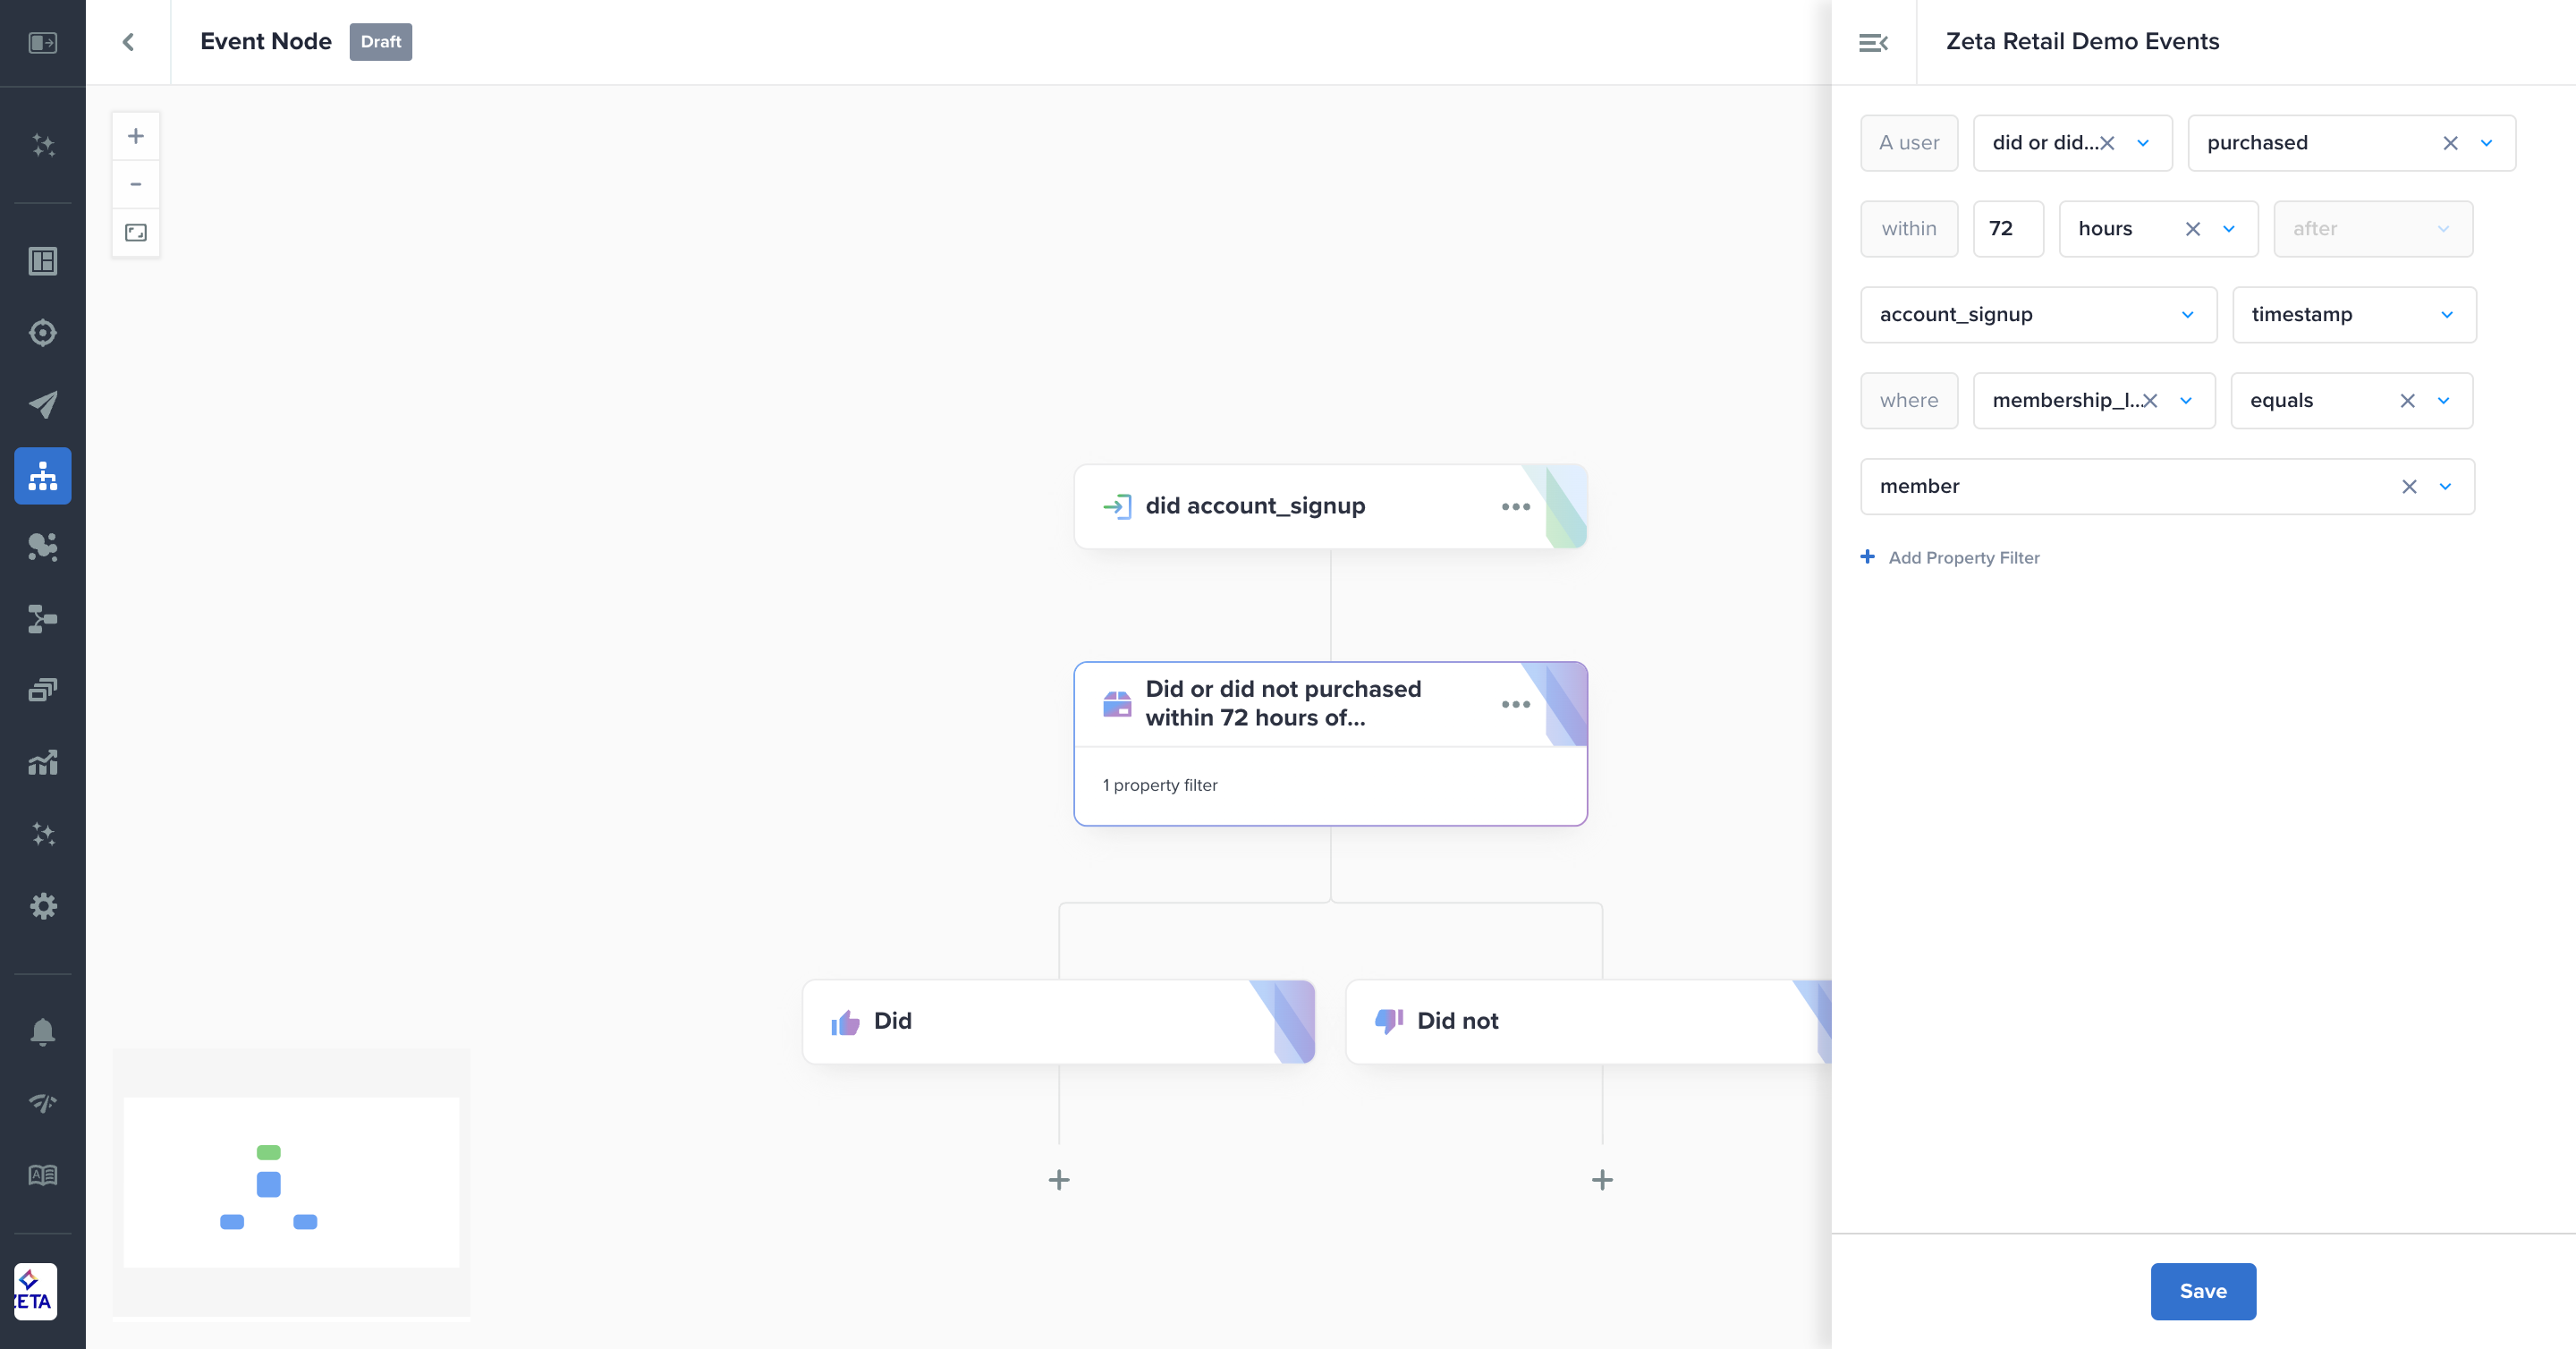The width and height of the screenshot is (2576, 1349).
Task: Expand the account_signup dropdown
Action: tap(2187, 315)
